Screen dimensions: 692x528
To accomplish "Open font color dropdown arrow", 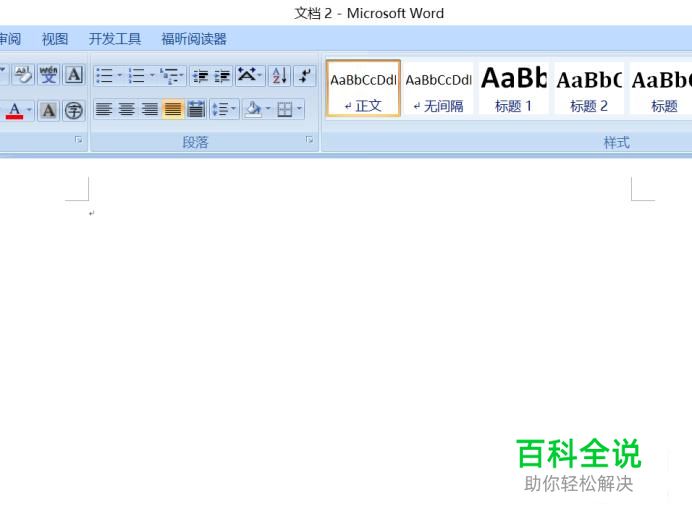I will coord(30,110).
